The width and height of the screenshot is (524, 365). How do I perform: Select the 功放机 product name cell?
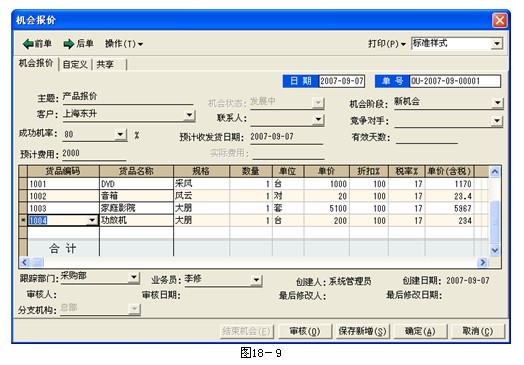(136, 221)
